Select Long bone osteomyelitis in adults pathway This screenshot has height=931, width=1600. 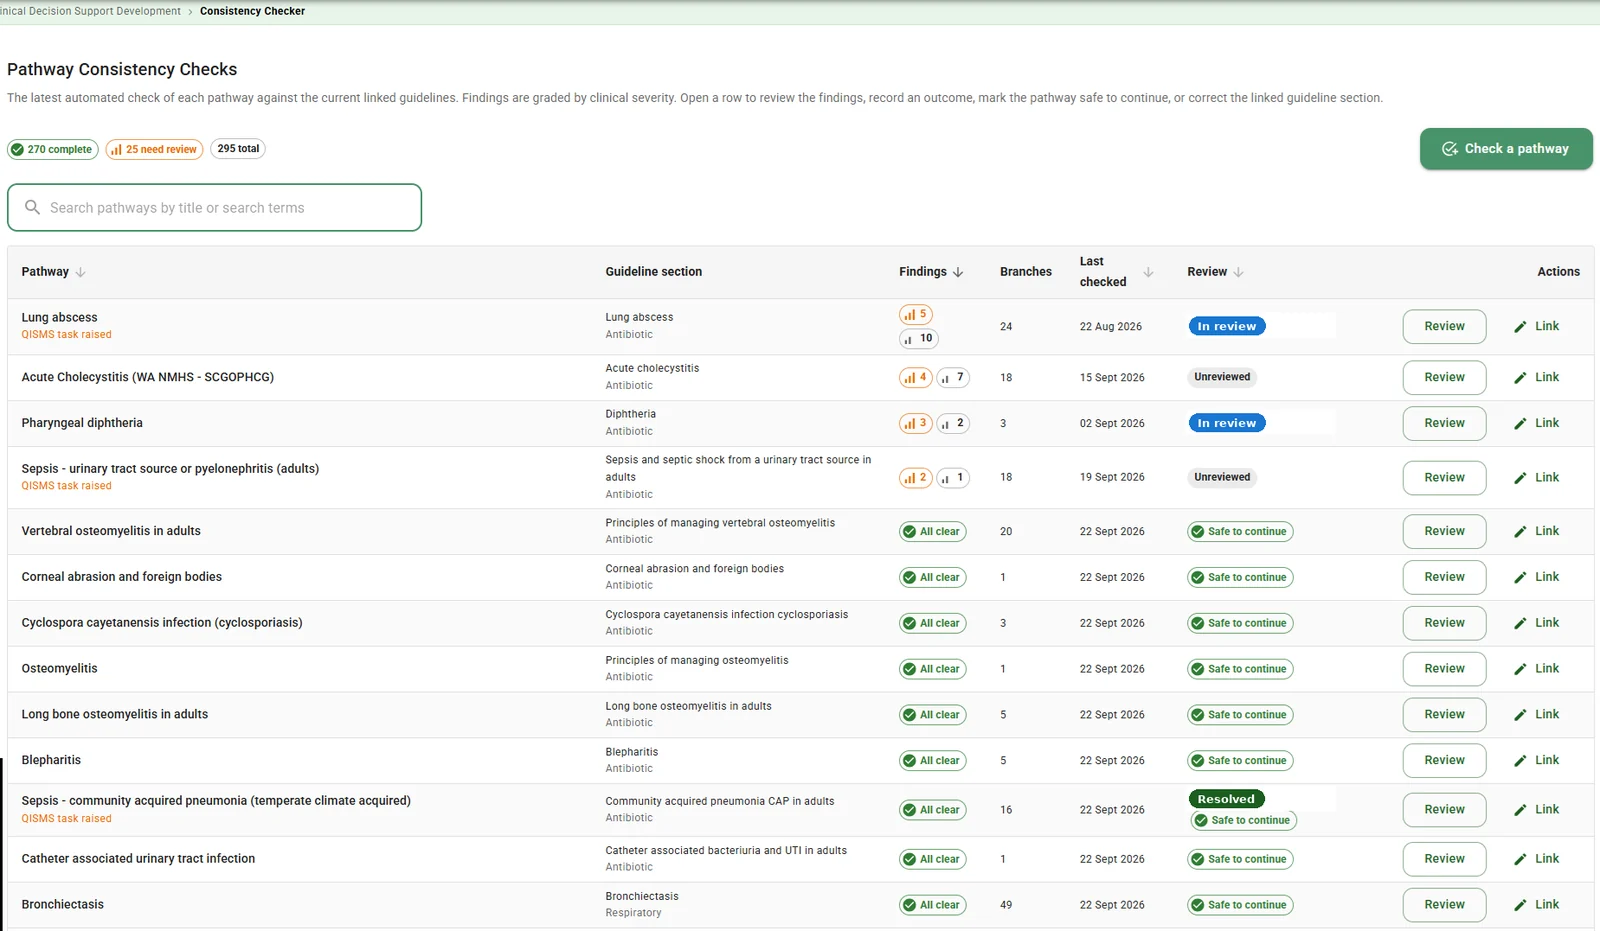115,715
